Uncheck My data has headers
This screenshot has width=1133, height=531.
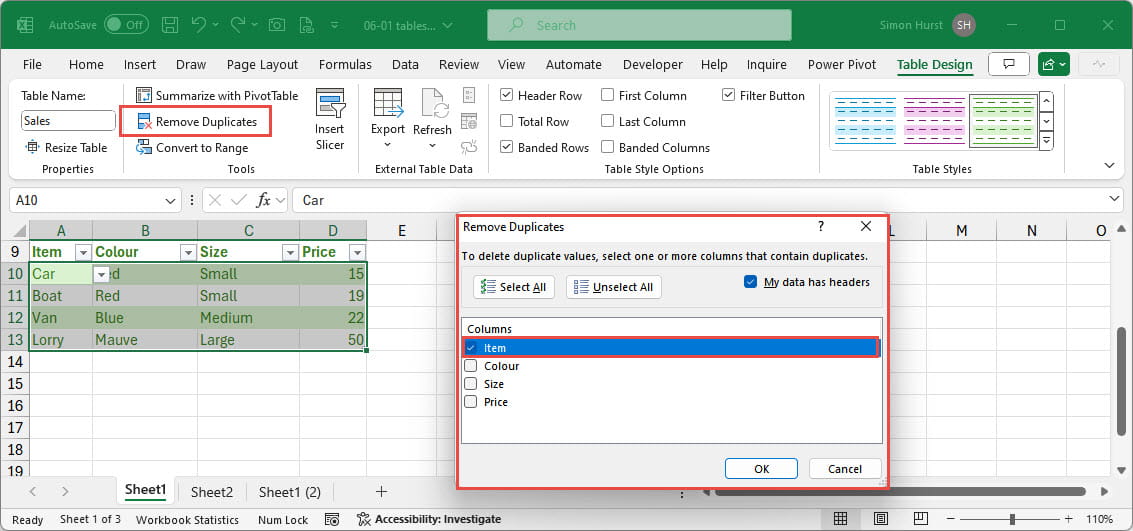(x=751, y=282)
